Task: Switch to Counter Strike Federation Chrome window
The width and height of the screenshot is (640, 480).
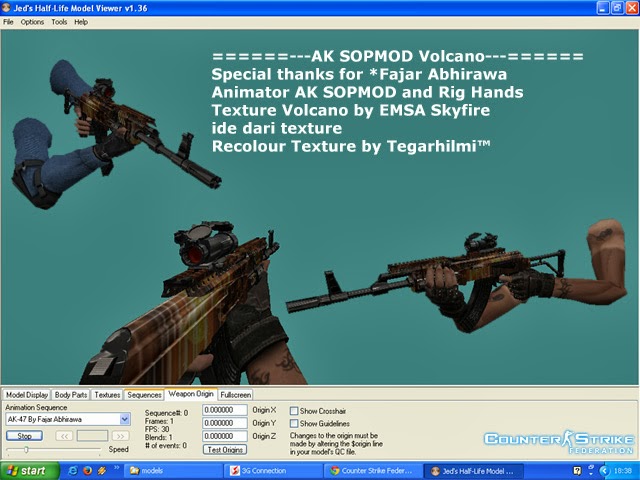Action: [x=373, y=471]
